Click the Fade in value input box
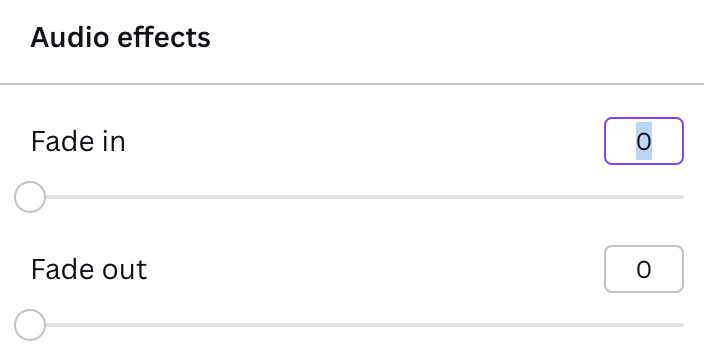The image size is (704, 362). pos(643,141)
